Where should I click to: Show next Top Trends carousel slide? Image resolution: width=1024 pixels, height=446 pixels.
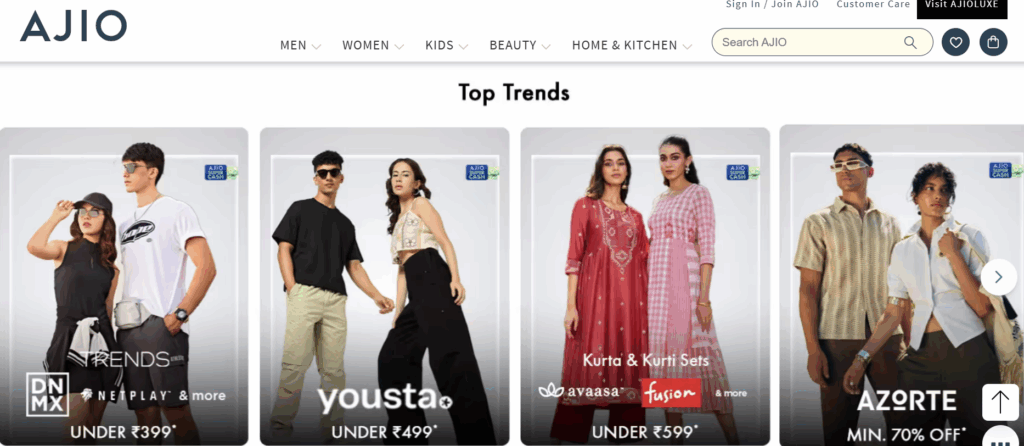click(999, 277)
